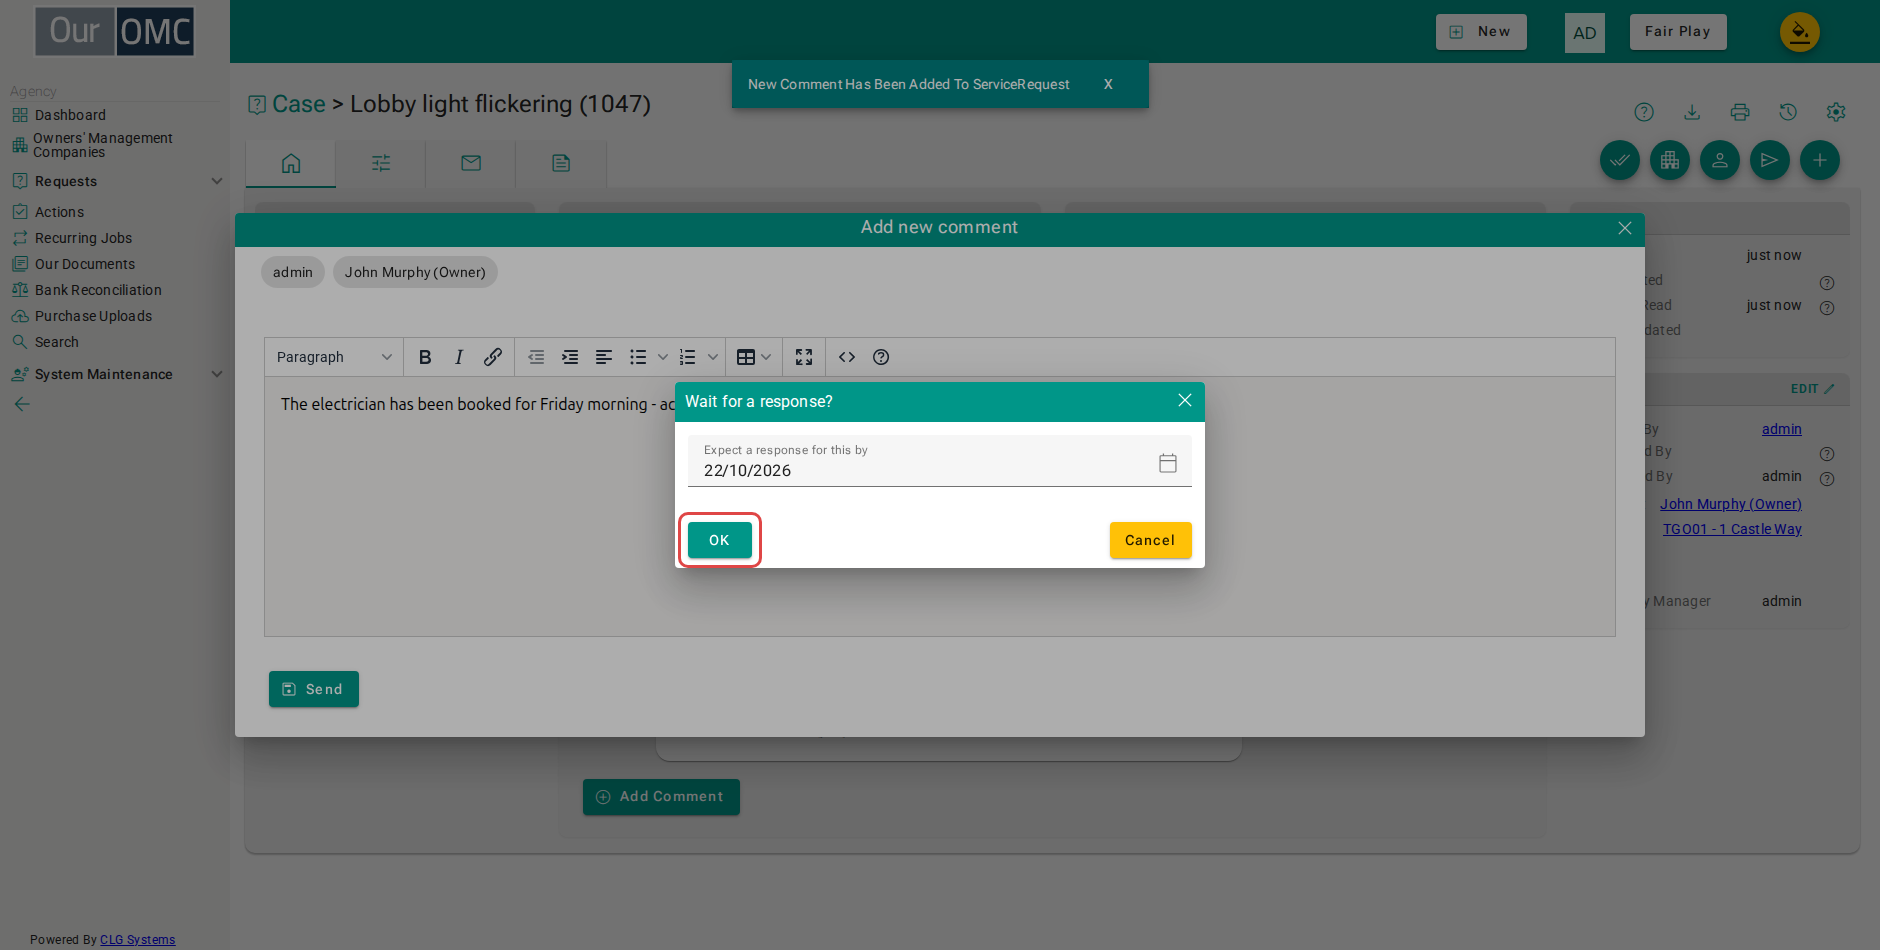
Task: Dismiss the New Comment notification with X
Action: point(1108,84)
